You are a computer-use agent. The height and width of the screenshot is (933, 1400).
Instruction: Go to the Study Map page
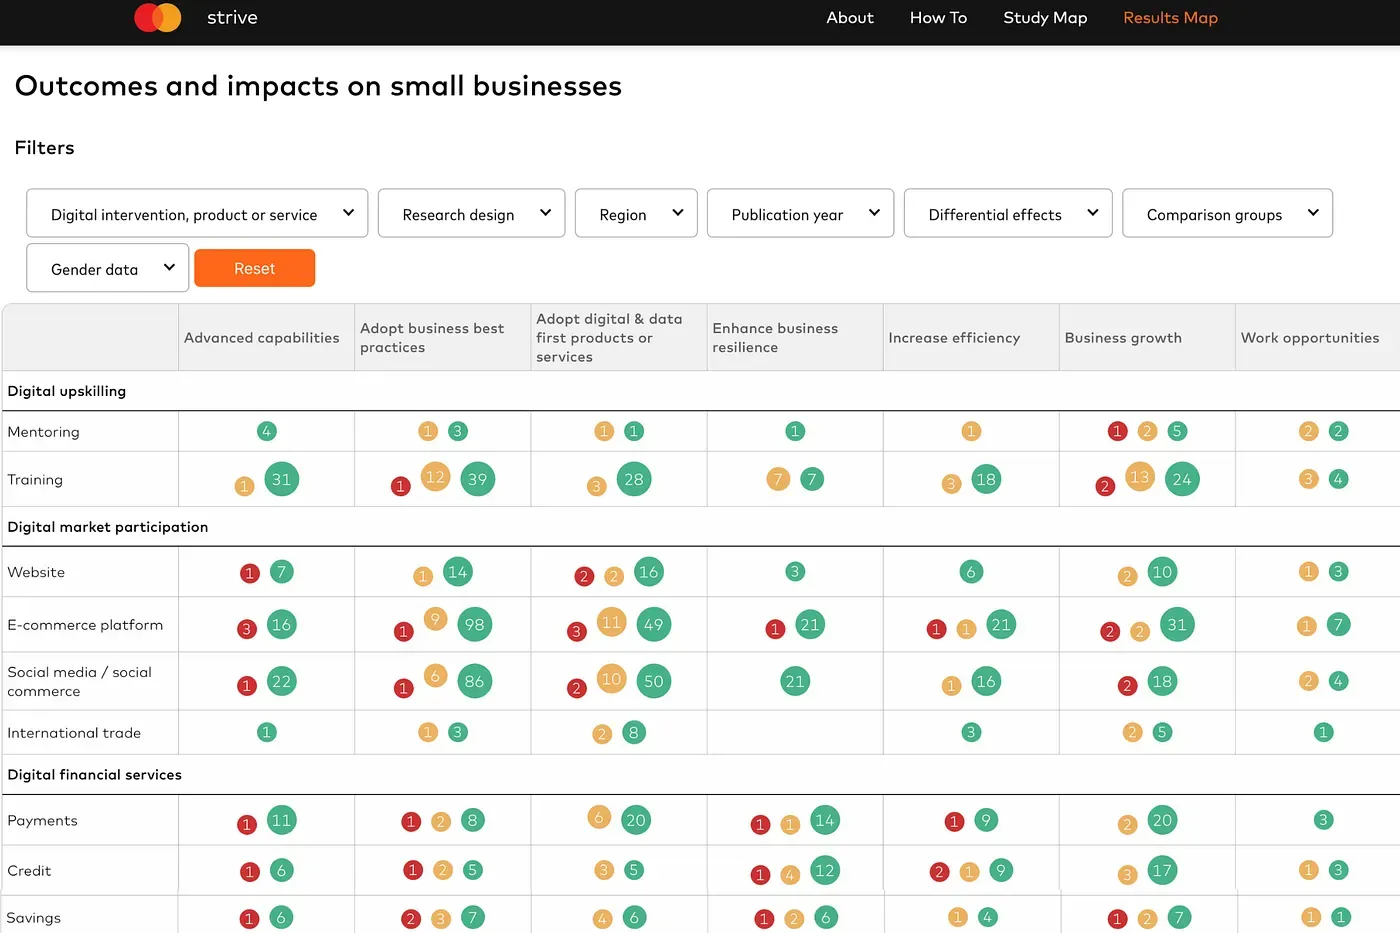click(1045, 18)
